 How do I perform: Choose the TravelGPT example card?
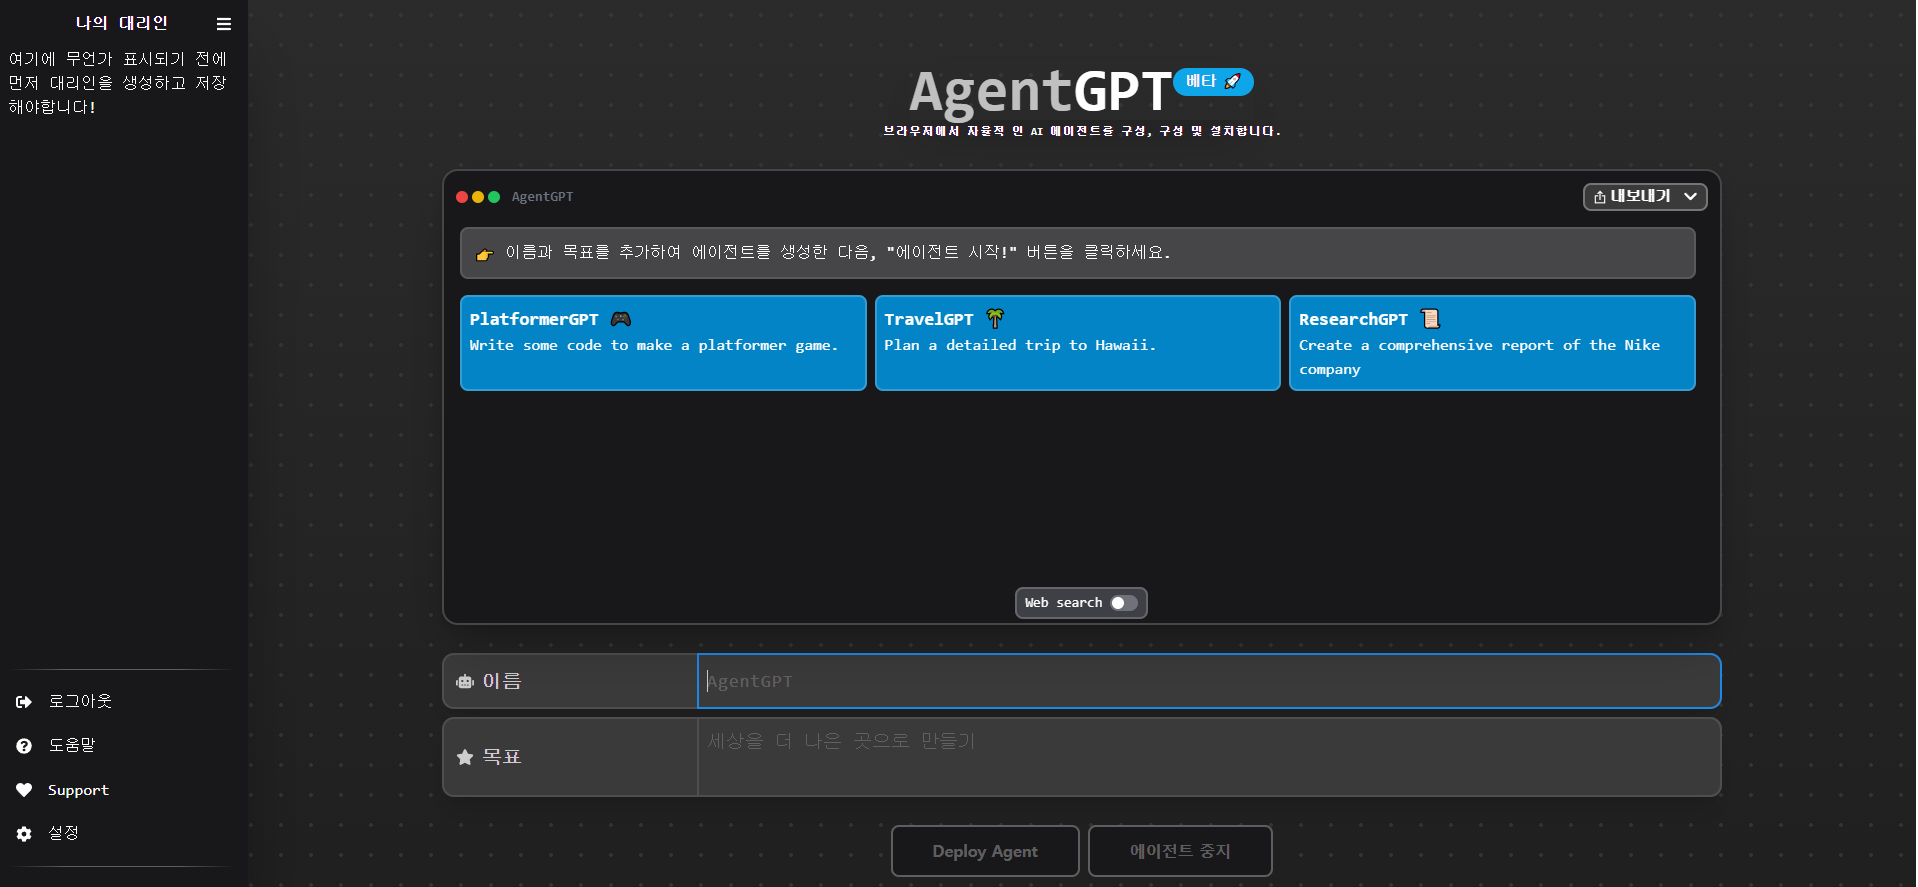[x=1078, y=343]
